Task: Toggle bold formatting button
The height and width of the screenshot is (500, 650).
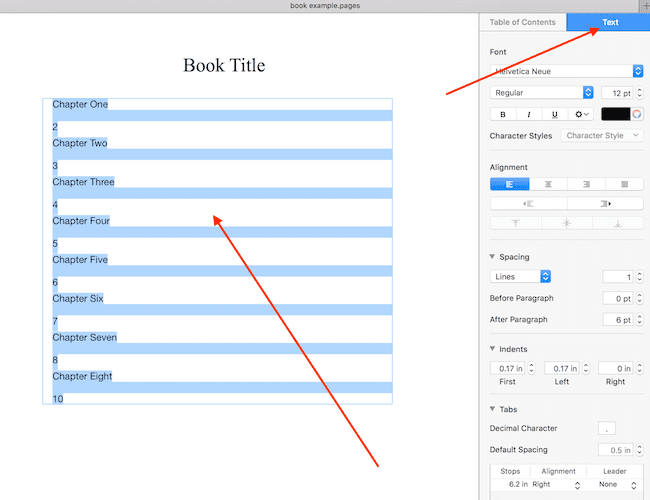Action: tap(503, 114)
